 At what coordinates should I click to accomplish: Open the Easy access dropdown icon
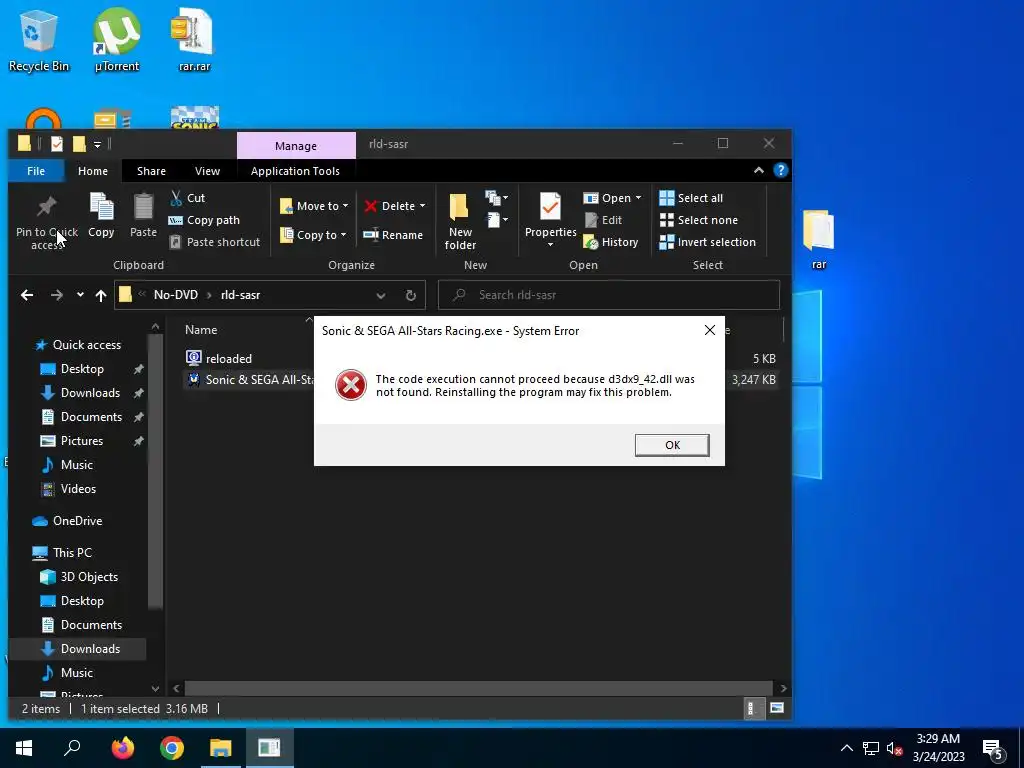[496, 220]
